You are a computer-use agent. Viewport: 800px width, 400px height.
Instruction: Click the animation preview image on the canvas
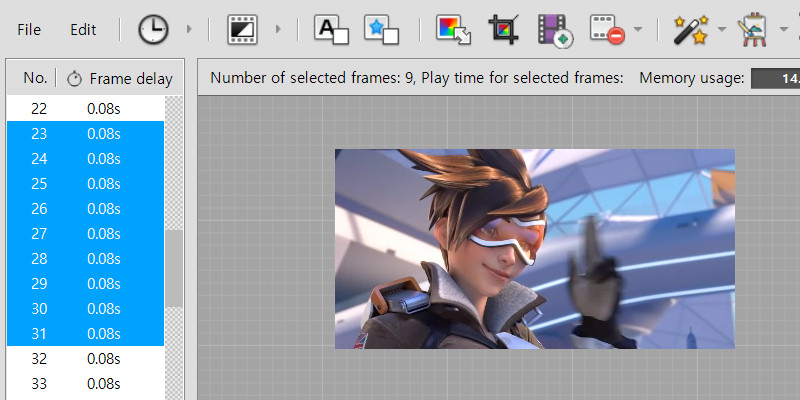[535, 249]
